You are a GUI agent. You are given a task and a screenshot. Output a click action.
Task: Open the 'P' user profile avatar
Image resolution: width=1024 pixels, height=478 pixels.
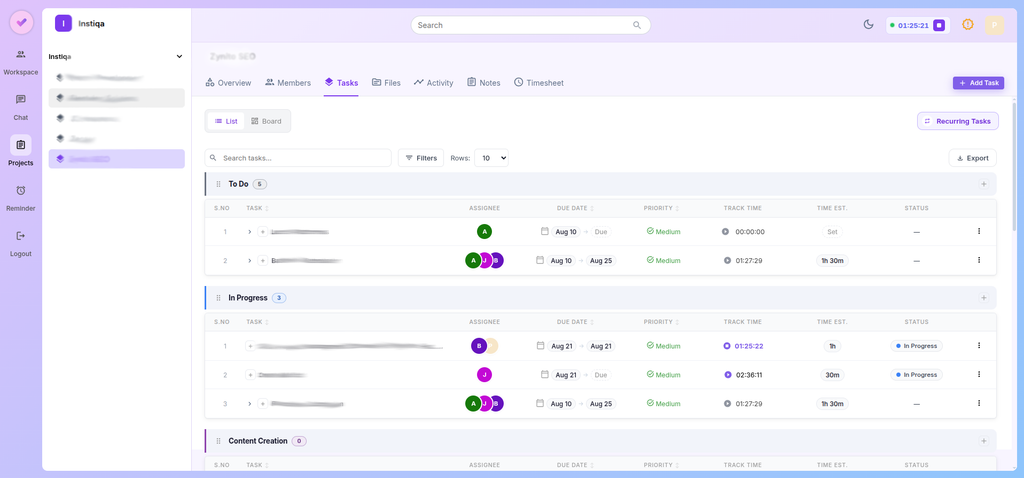pos(994,25)
